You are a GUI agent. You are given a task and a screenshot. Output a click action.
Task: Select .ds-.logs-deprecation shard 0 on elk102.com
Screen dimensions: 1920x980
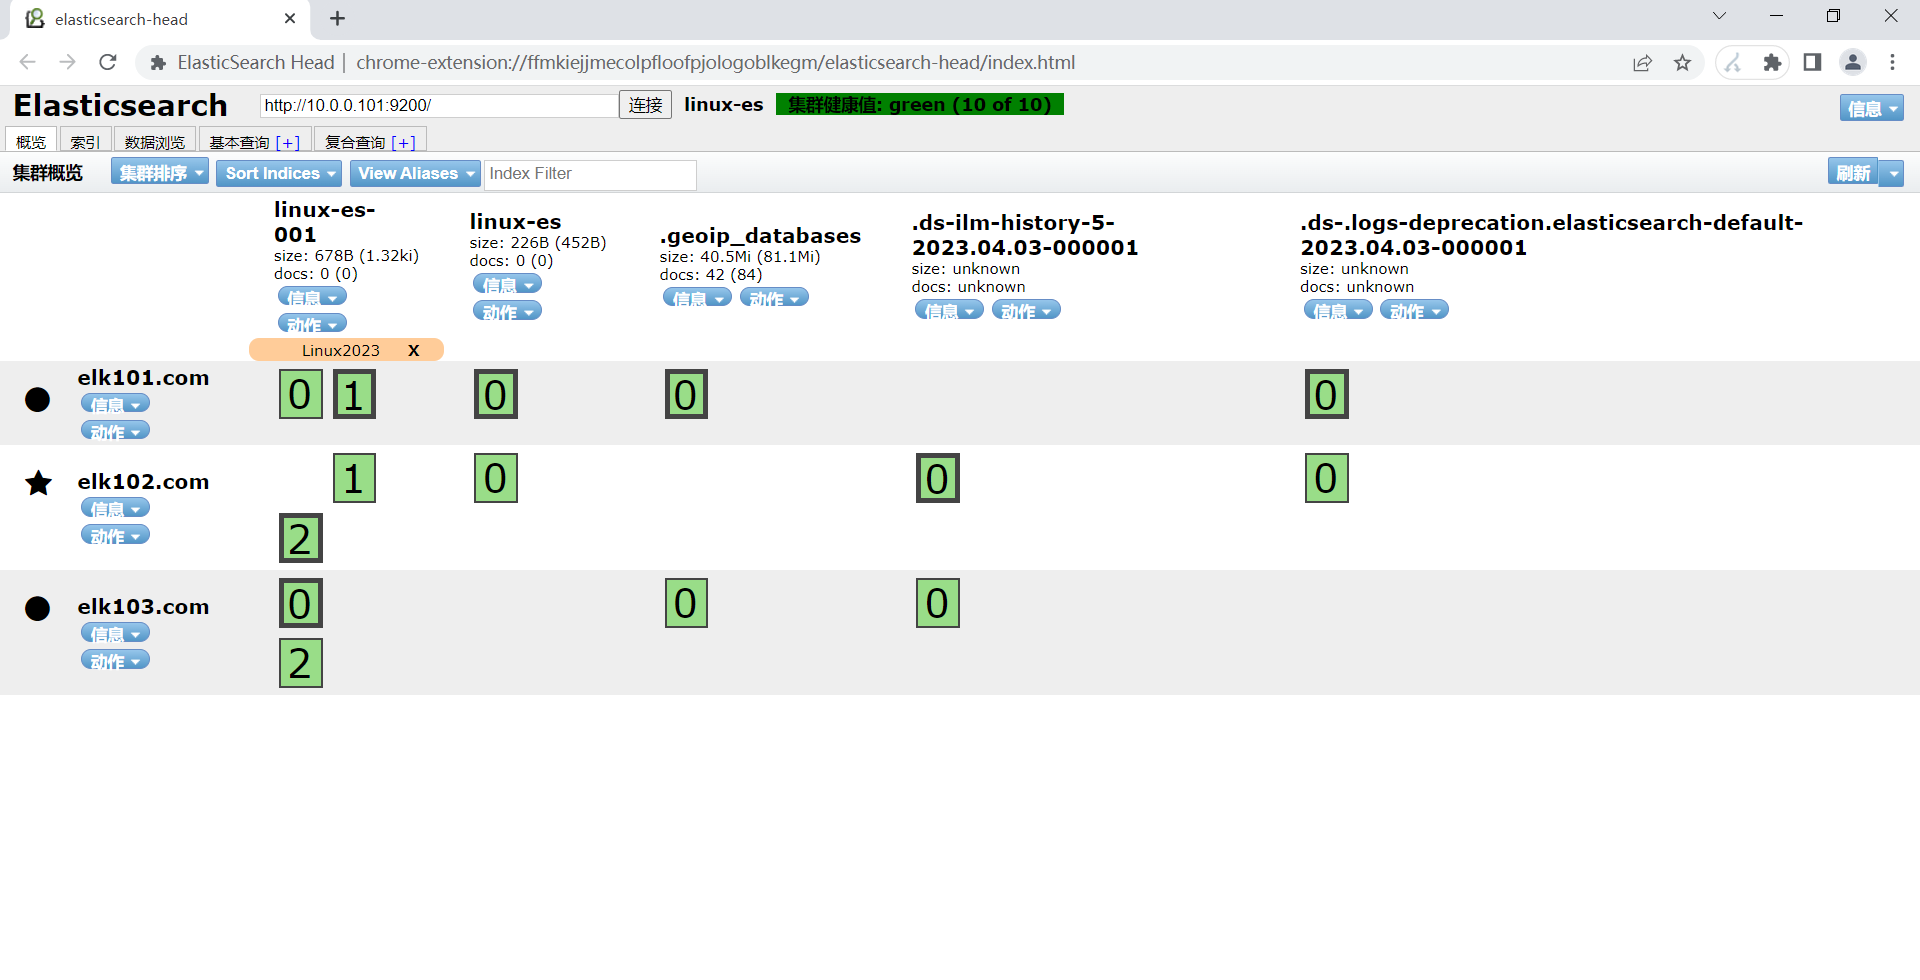tap(1327, 478)
